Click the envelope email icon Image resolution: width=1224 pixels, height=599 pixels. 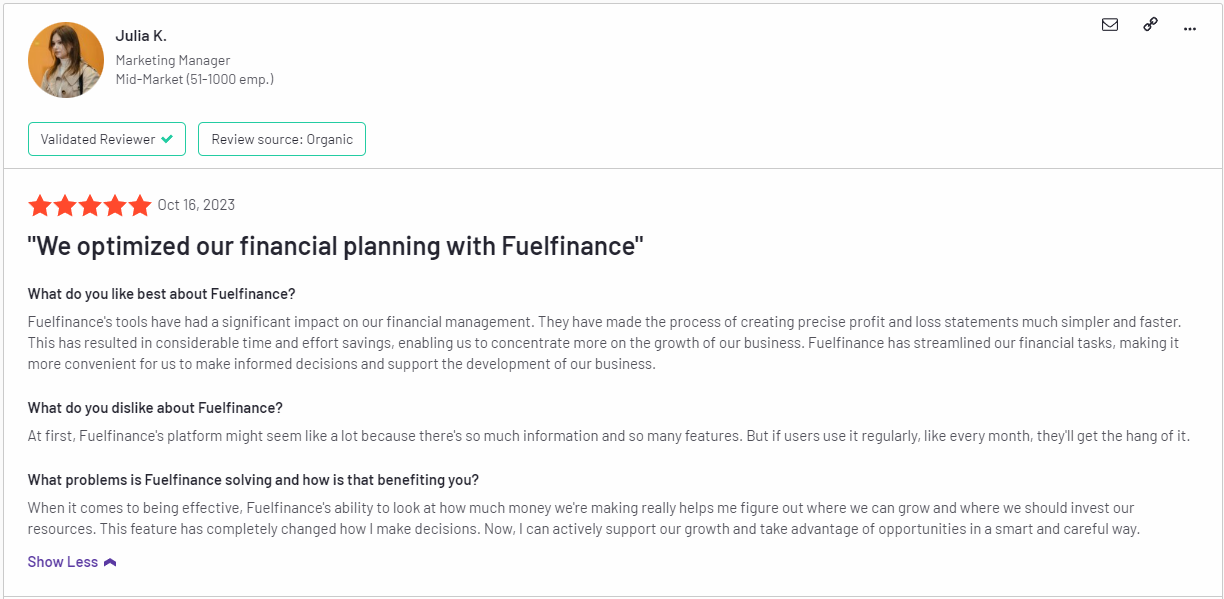1110,25
